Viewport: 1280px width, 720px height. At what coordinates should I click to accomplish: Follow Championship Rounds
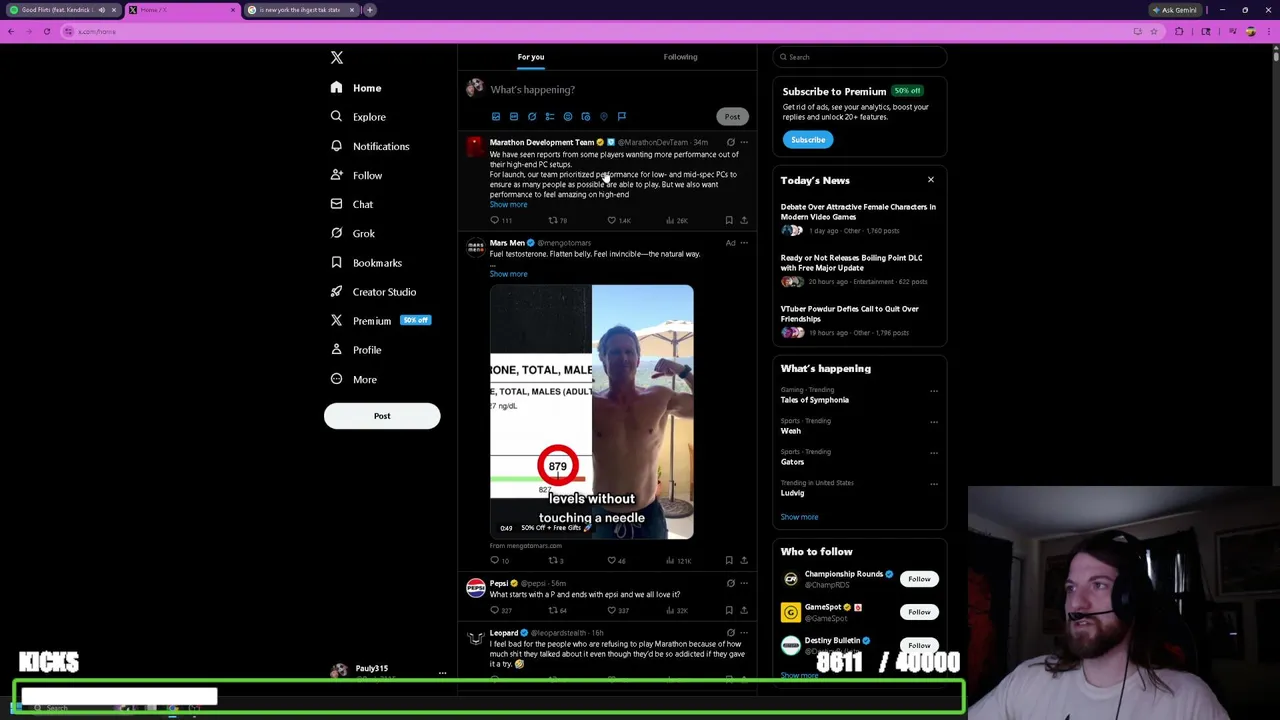point(919,579)
